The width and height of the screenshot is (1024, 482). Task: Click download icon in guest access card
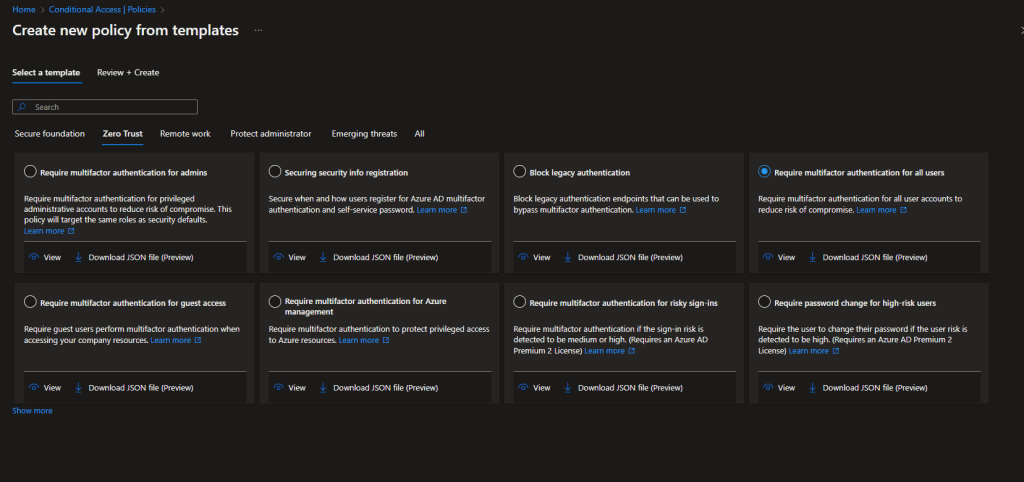click(x=77, y=387)
